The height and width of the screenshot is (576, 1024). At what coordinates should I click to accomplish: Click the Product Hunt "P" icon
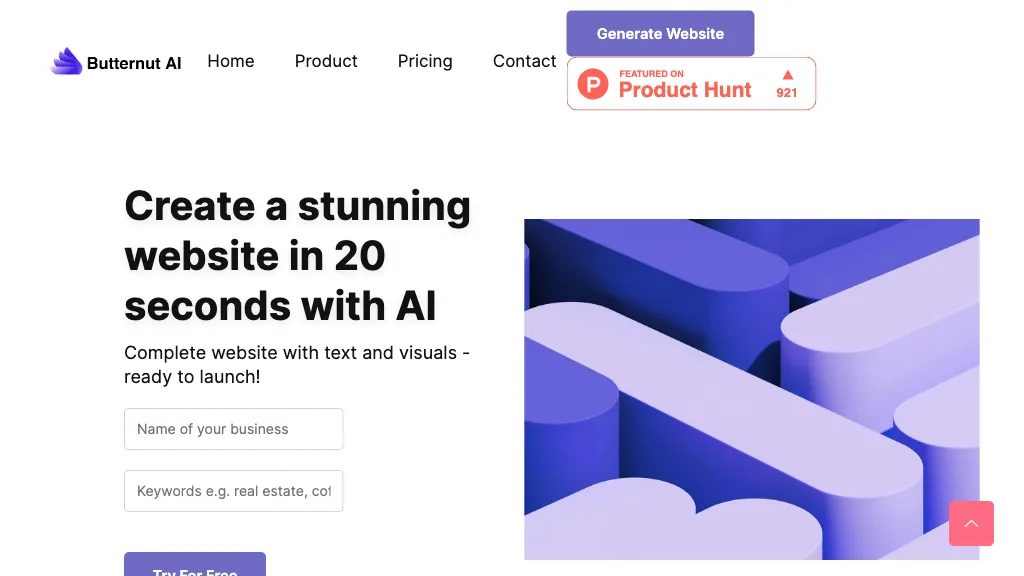click(593, 84)
